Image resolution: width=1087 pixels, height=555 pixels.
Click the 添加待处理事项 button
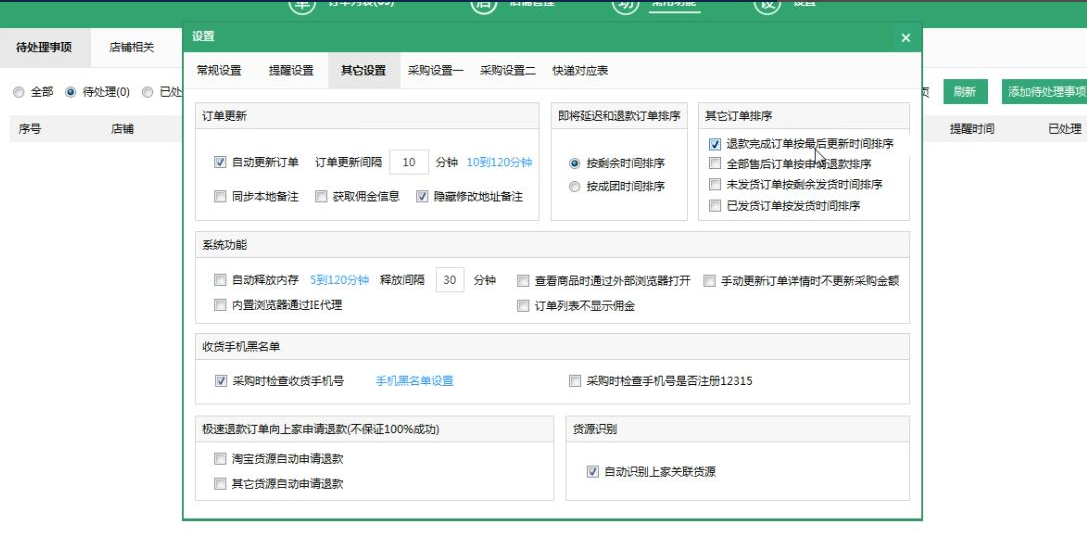pyautogui.click(x=1045, y=92)
